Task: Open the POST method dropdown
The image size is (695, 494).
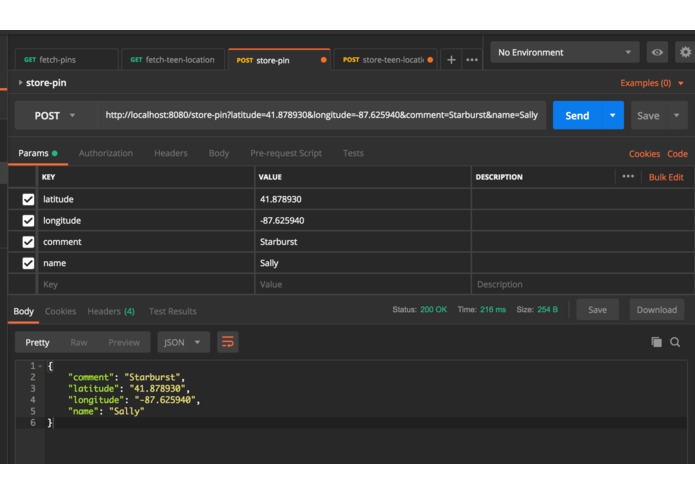Action: (55, 116)
